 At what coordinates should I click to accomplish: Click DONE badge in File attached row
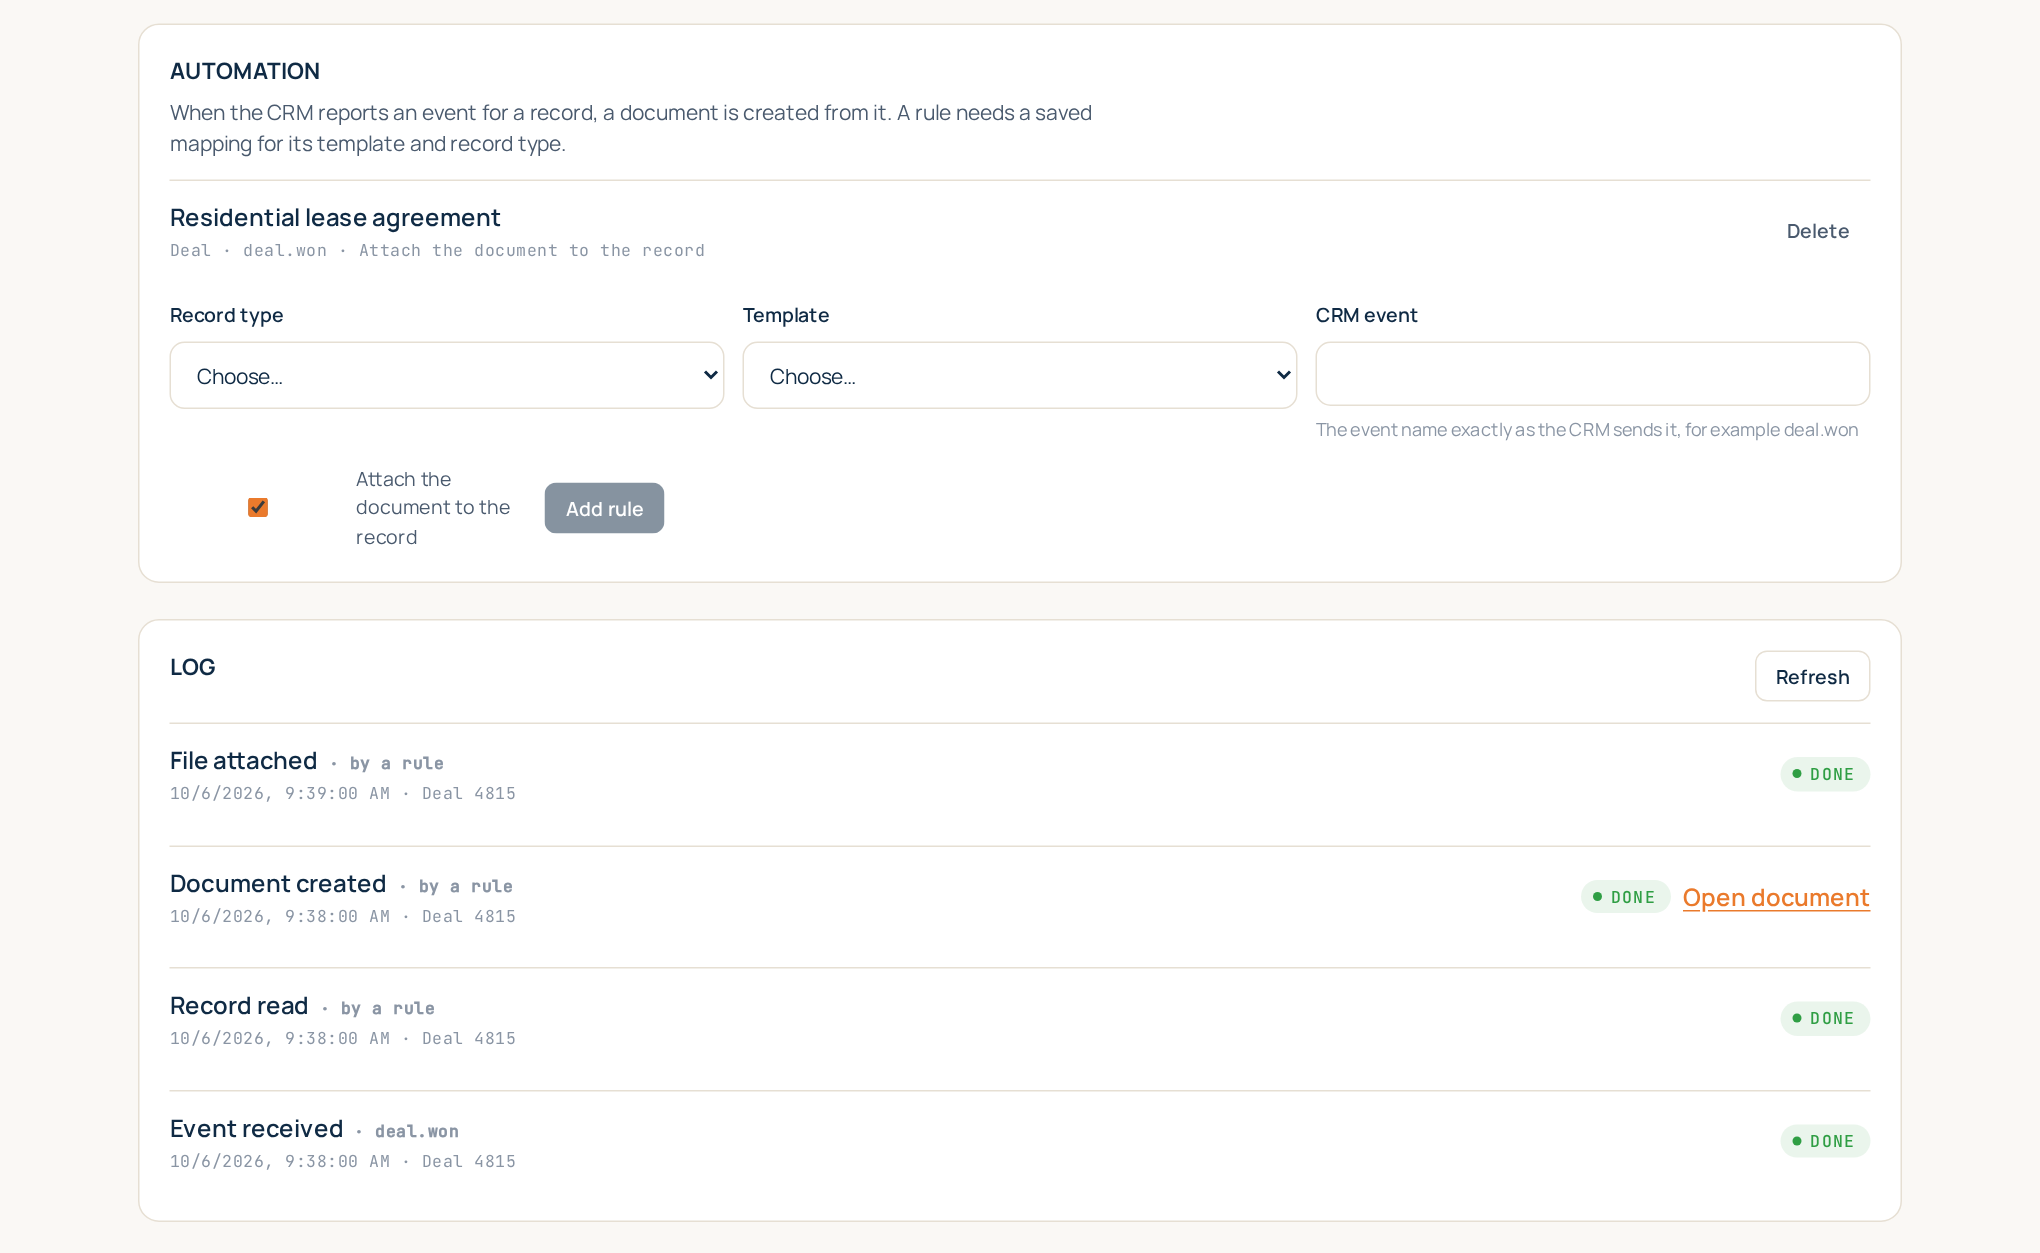[x=1825, y=774]
